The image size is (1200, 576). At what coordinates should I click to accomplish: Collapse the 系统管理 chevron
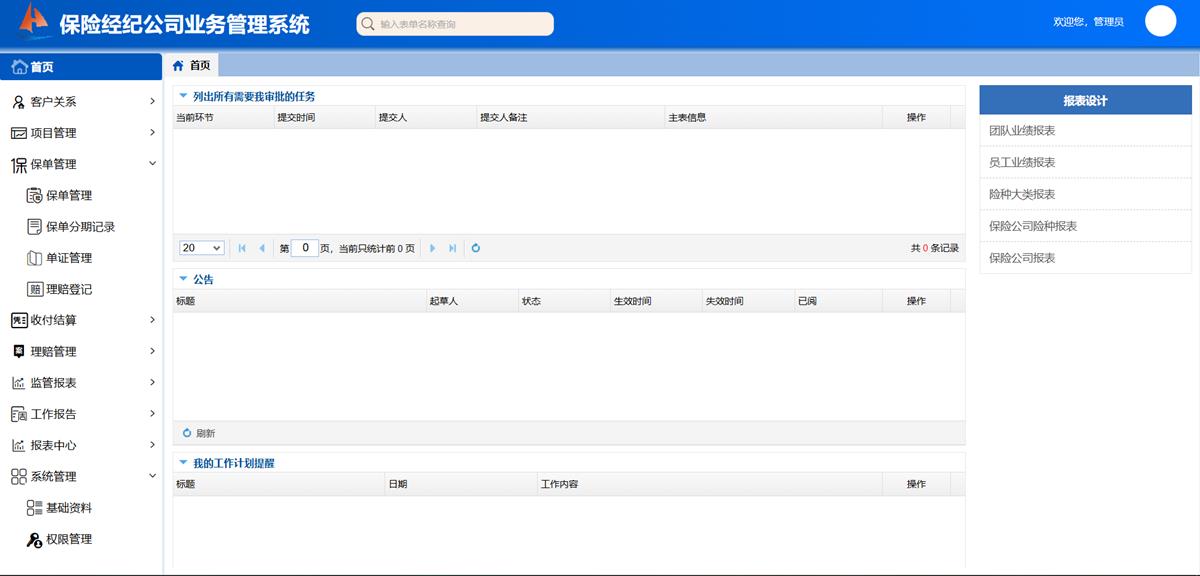click(152, 477)
